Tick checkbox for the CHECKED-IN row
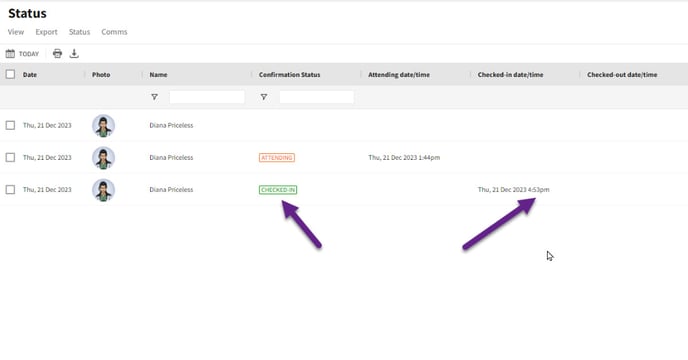The height and width of the screenshot is (360, 688). 10,189
